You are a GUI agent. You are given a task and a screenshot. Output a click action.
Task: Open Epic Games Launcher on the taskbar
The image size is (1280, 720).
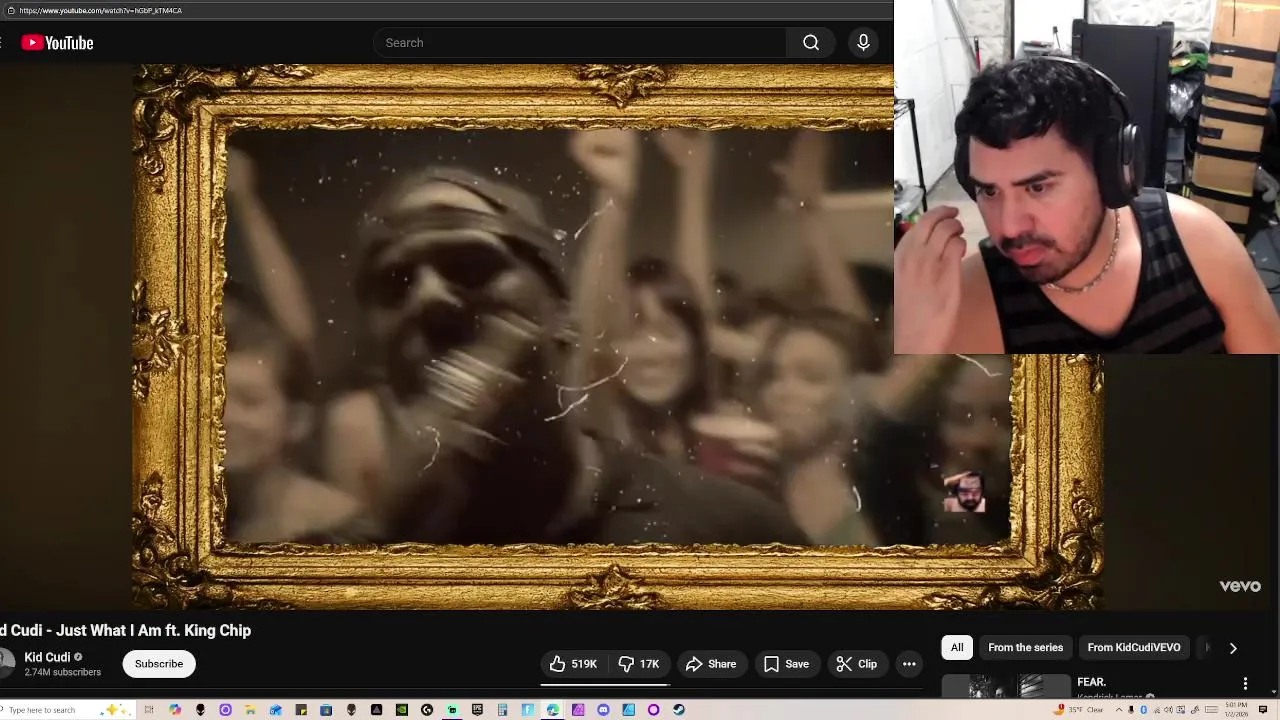477,710
